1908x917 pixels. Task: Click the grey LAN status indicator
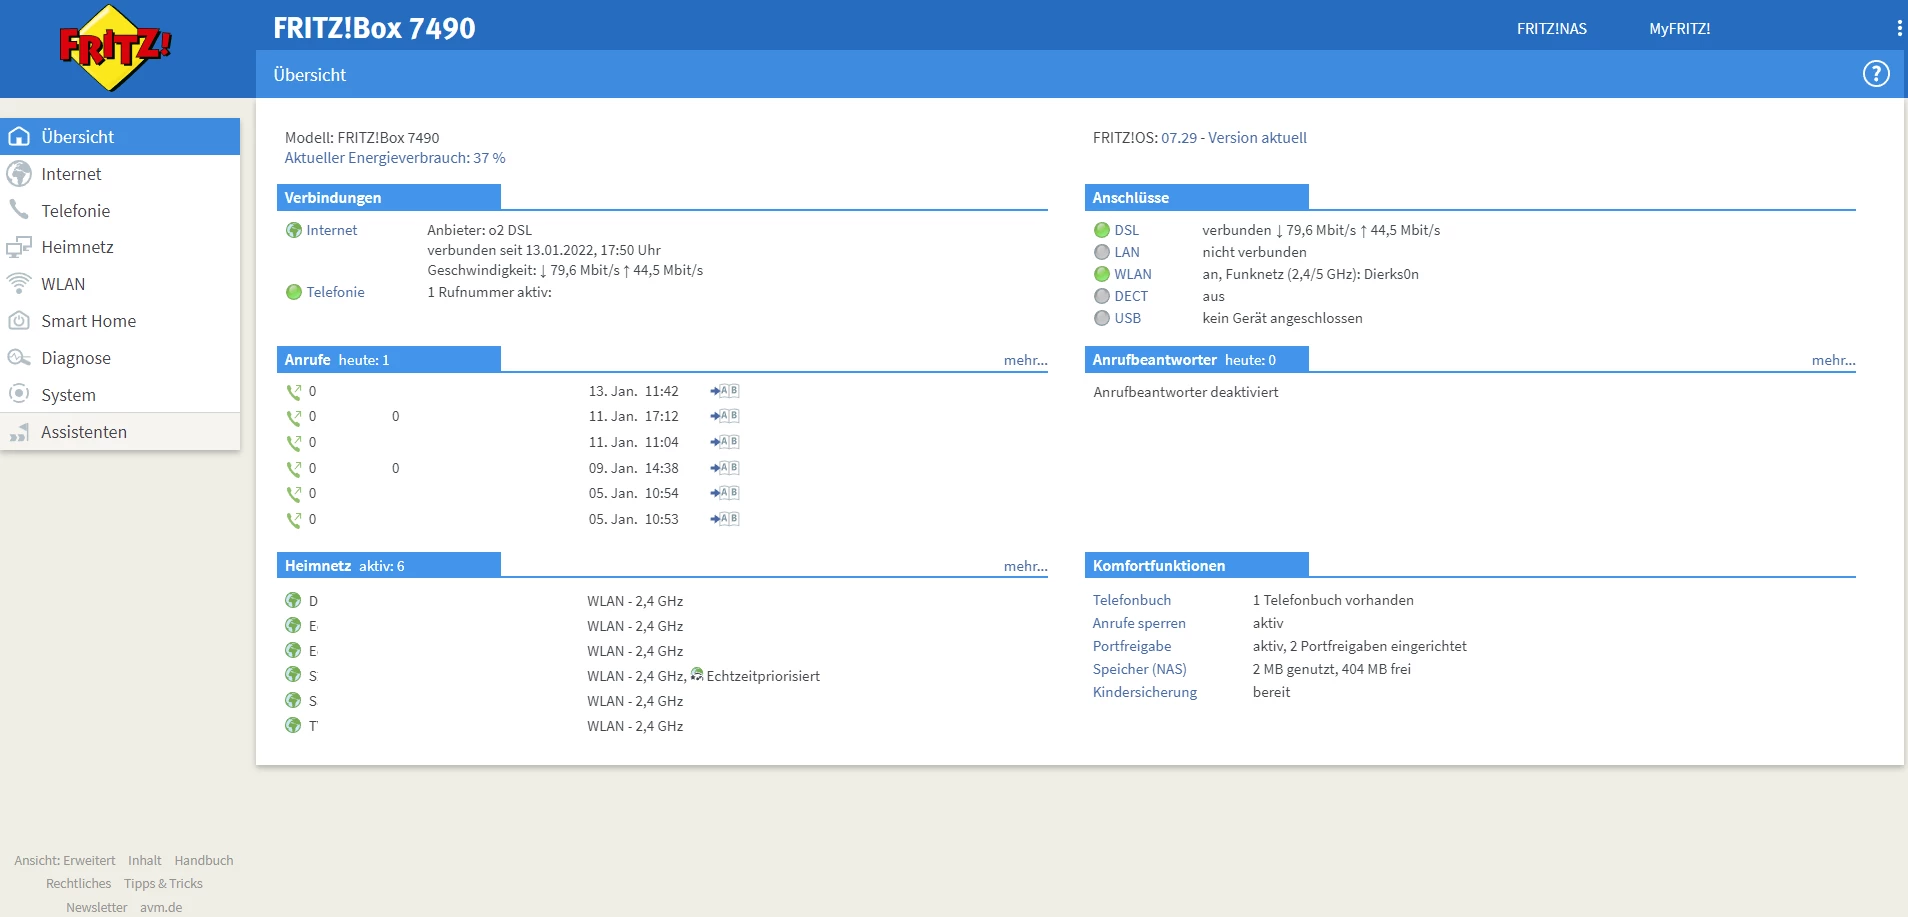(x=1102, y=252)
